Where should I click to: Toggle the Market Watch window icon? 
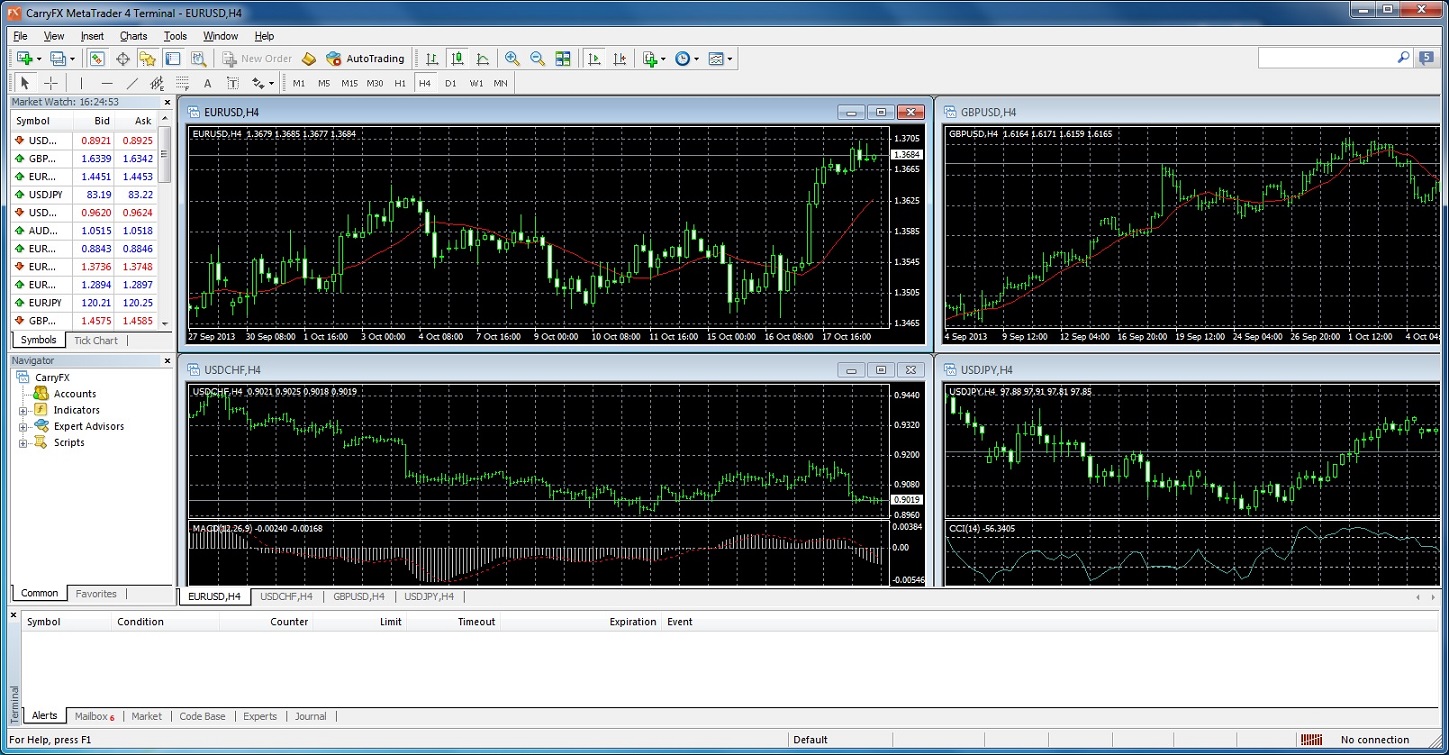[x=97, y=59]
